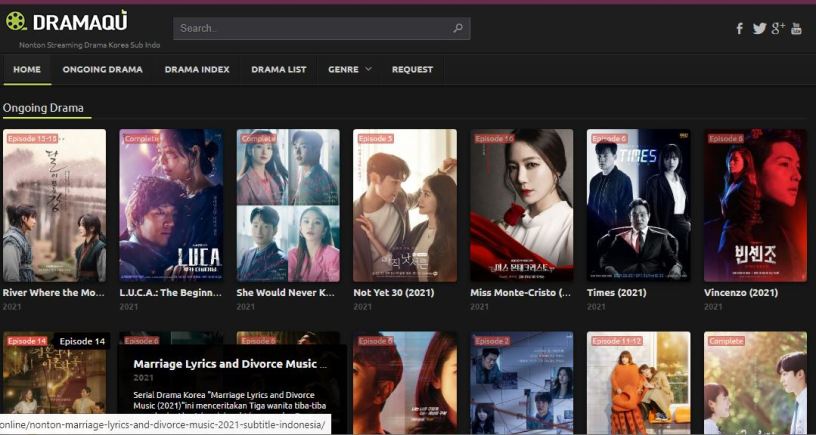
Task: Open the Not Yet 30 poster
Action: (x=405, y=205)
